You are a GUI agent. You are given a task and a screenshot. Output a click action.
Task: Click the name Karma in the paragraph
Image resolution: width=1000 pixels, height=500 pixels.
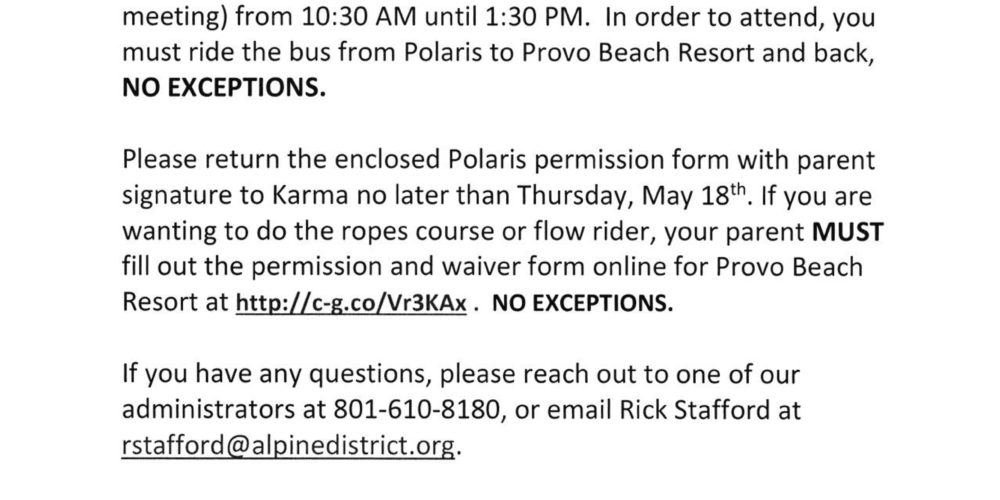(x=311, y=196)
